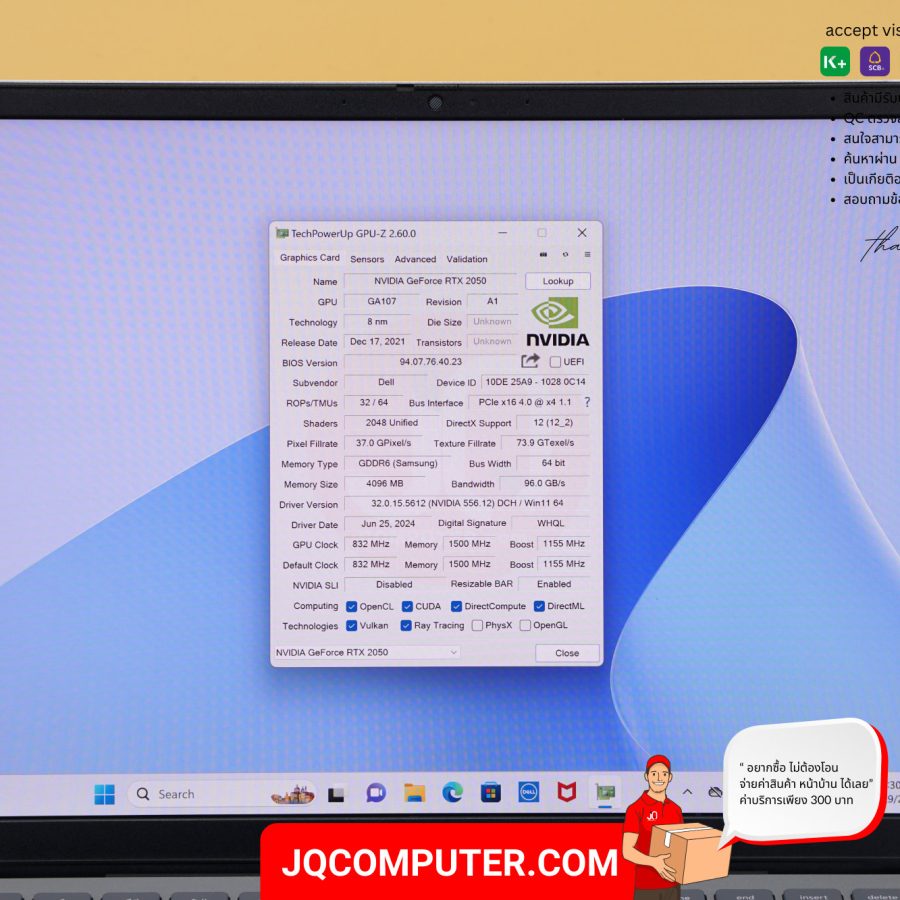Refresh GPU-Z data with the refresh icon

565,254
